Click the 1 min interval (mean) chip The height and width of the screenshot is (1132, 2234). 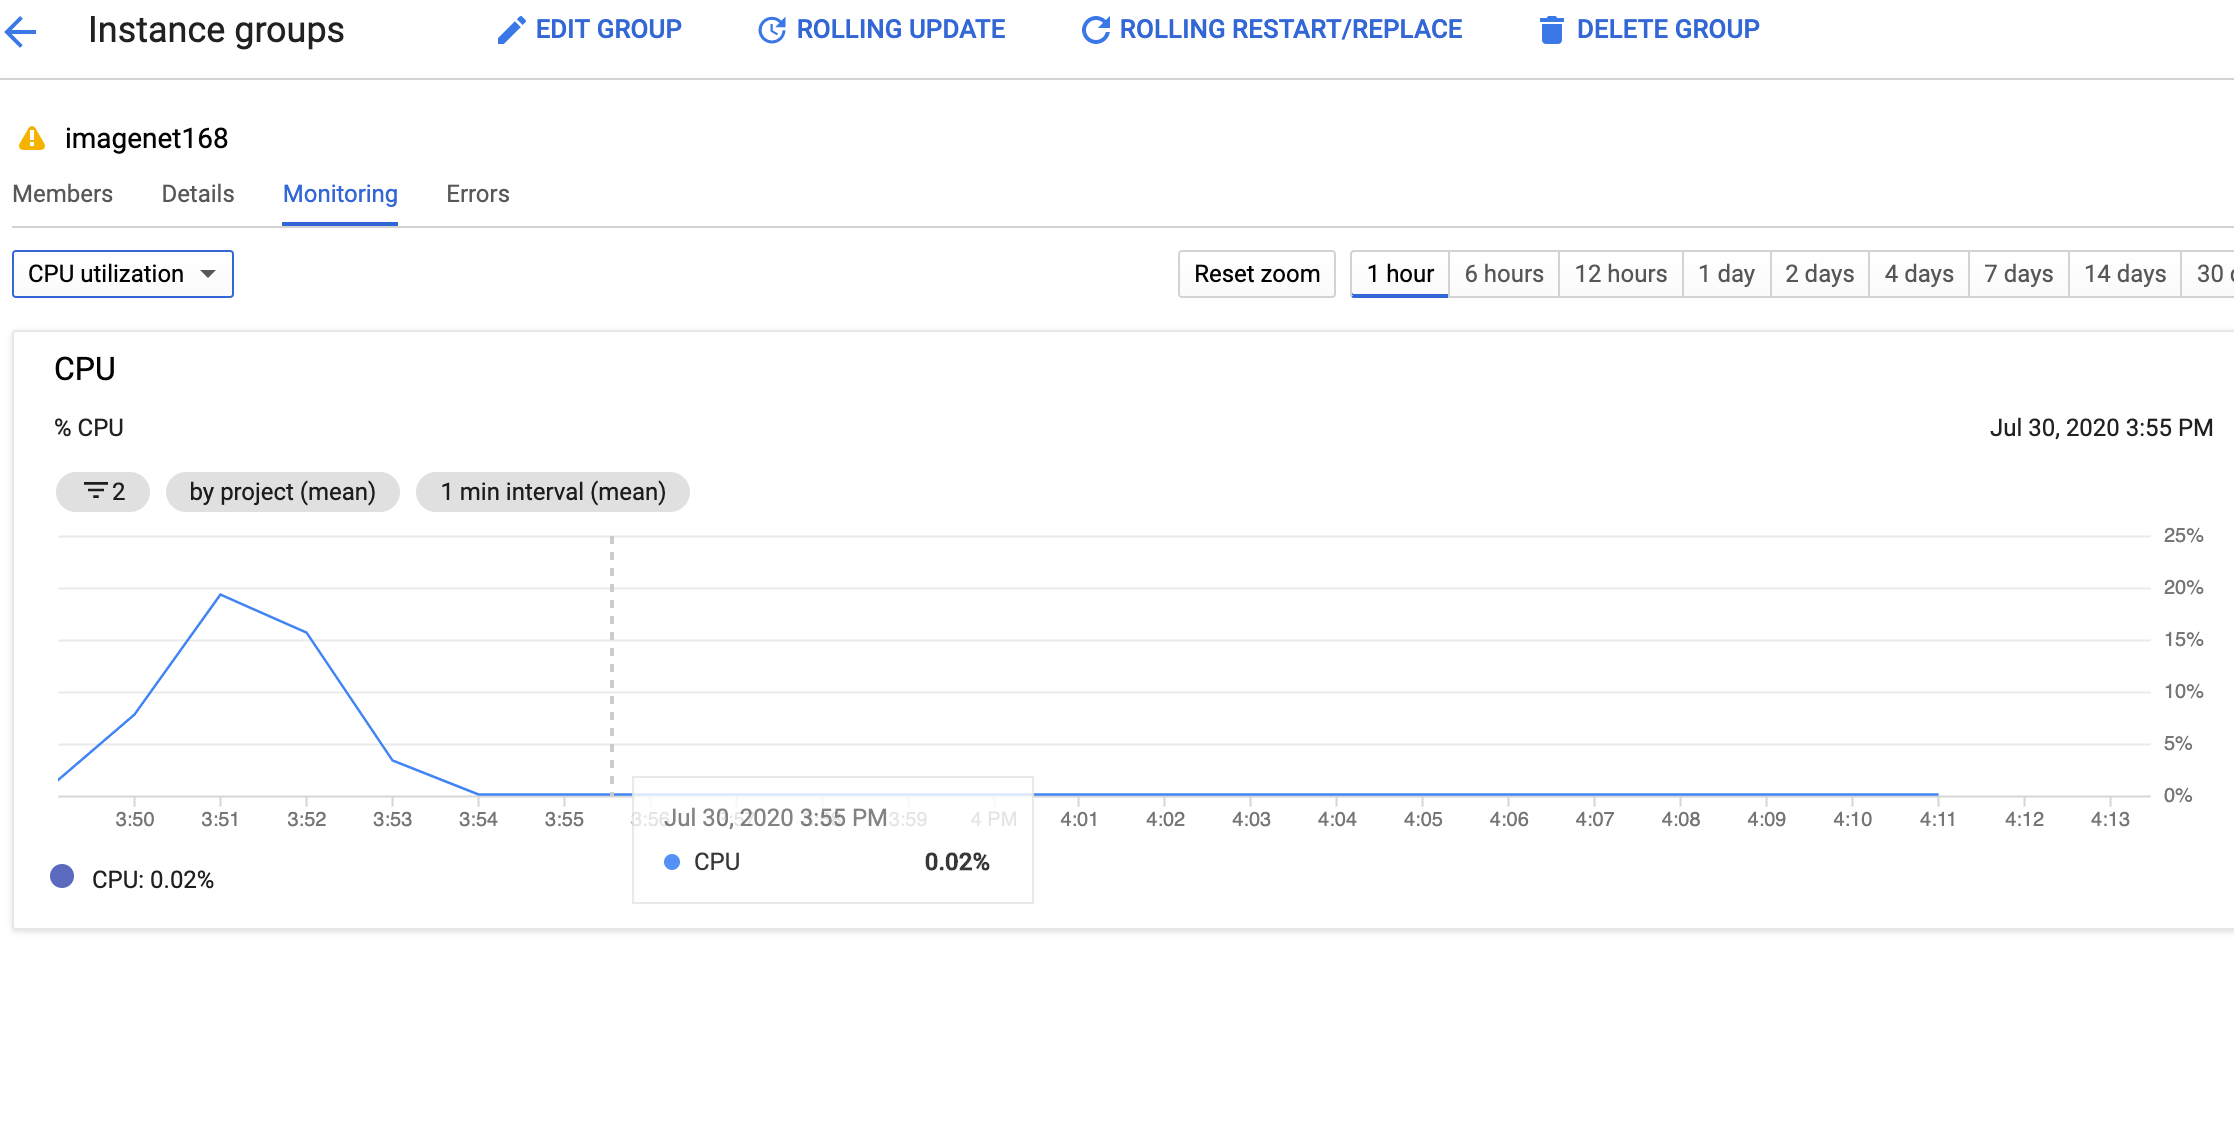pyautogui.click(x=552, y=492)
